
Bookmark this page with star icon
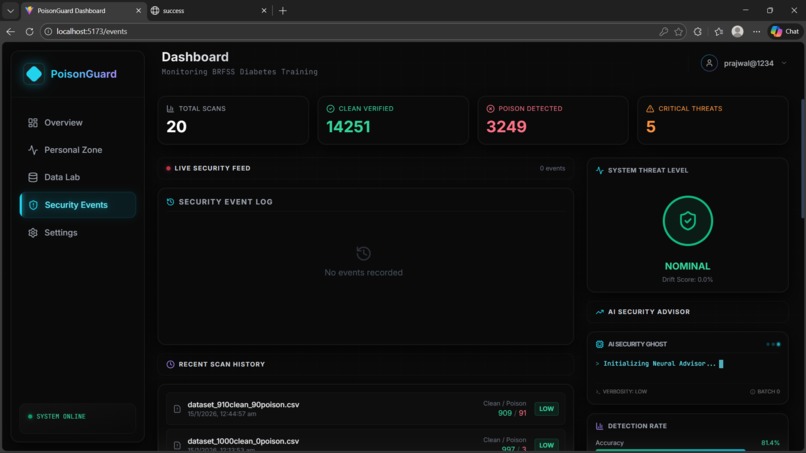click(x=679, y=31)
